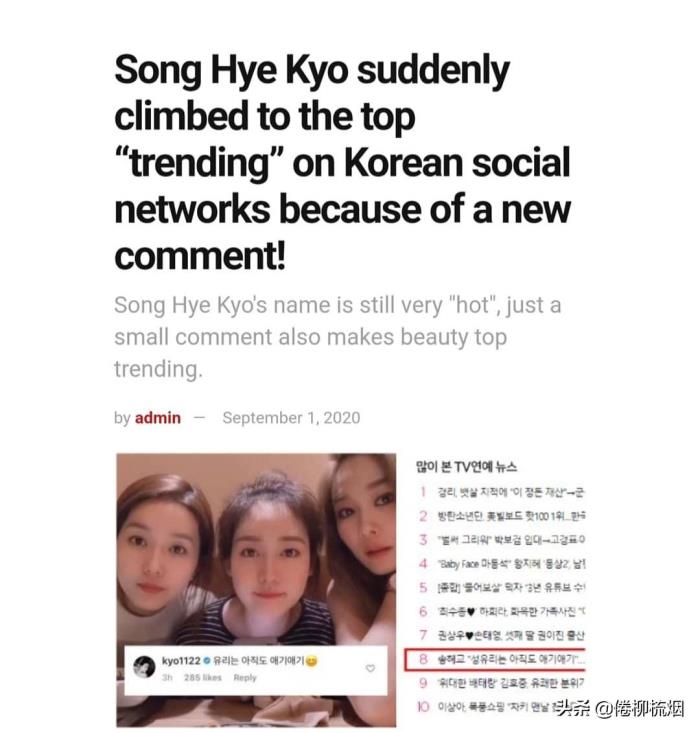
Task: Click the 많이 본 TV연예 뉴스 heading
Action: [467, 467]
